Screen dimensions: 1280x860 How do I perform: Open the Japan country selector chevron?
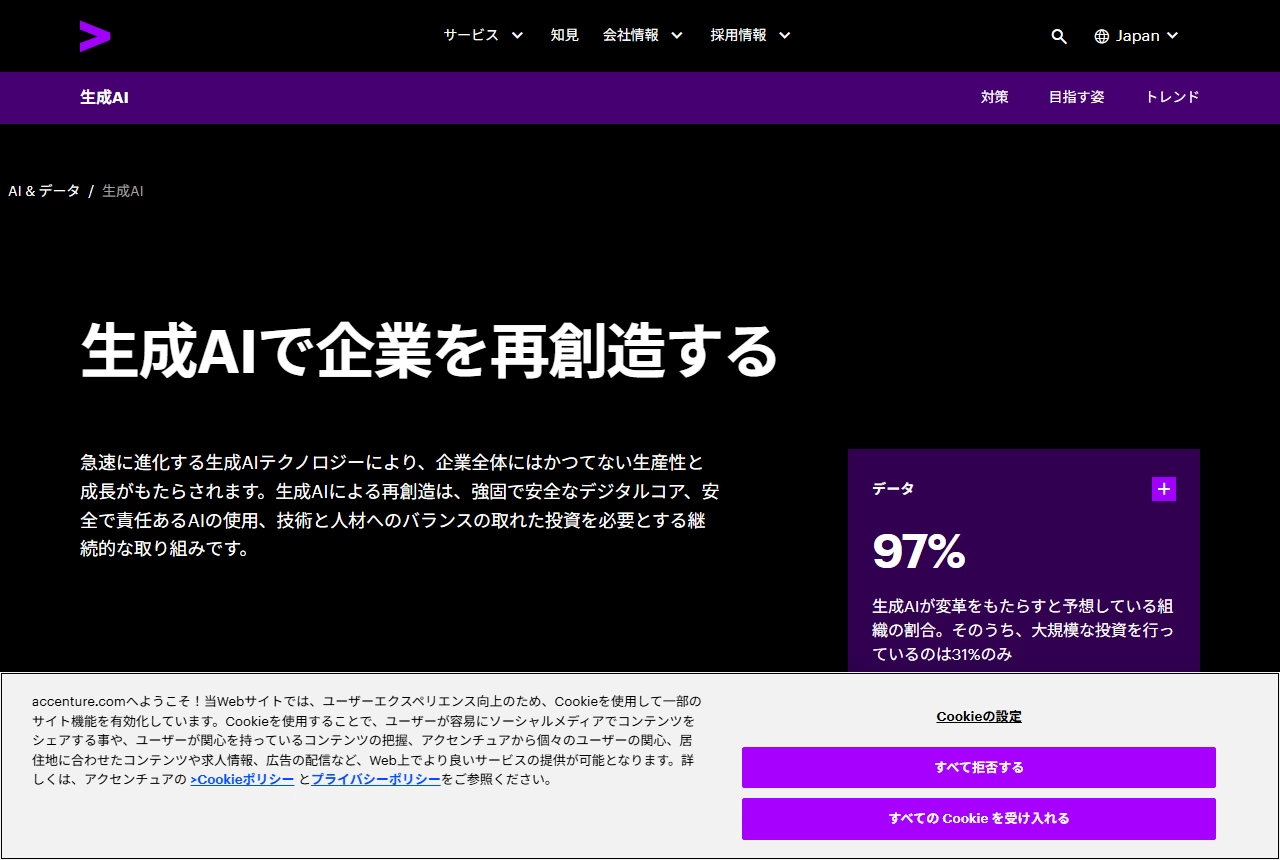coord(1173,36)
